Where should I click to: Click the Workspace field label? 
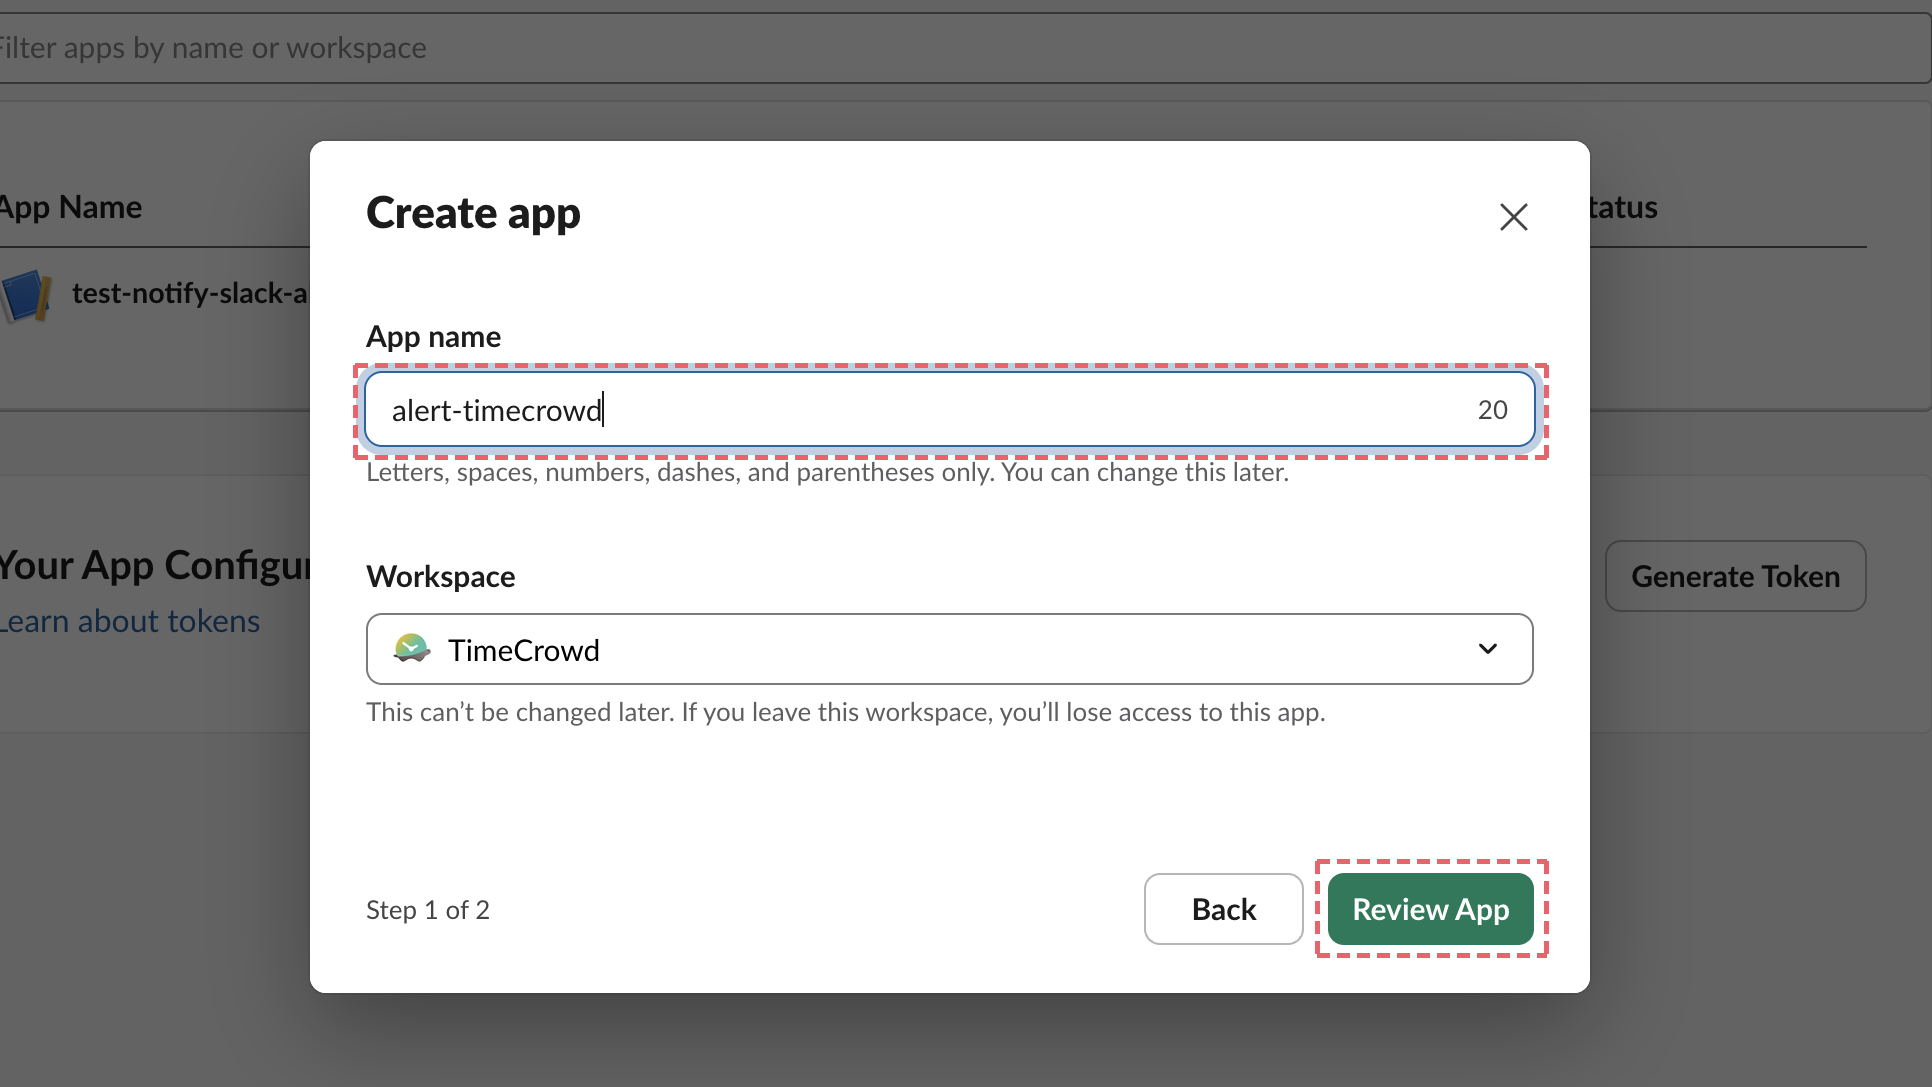pos(441,577)
